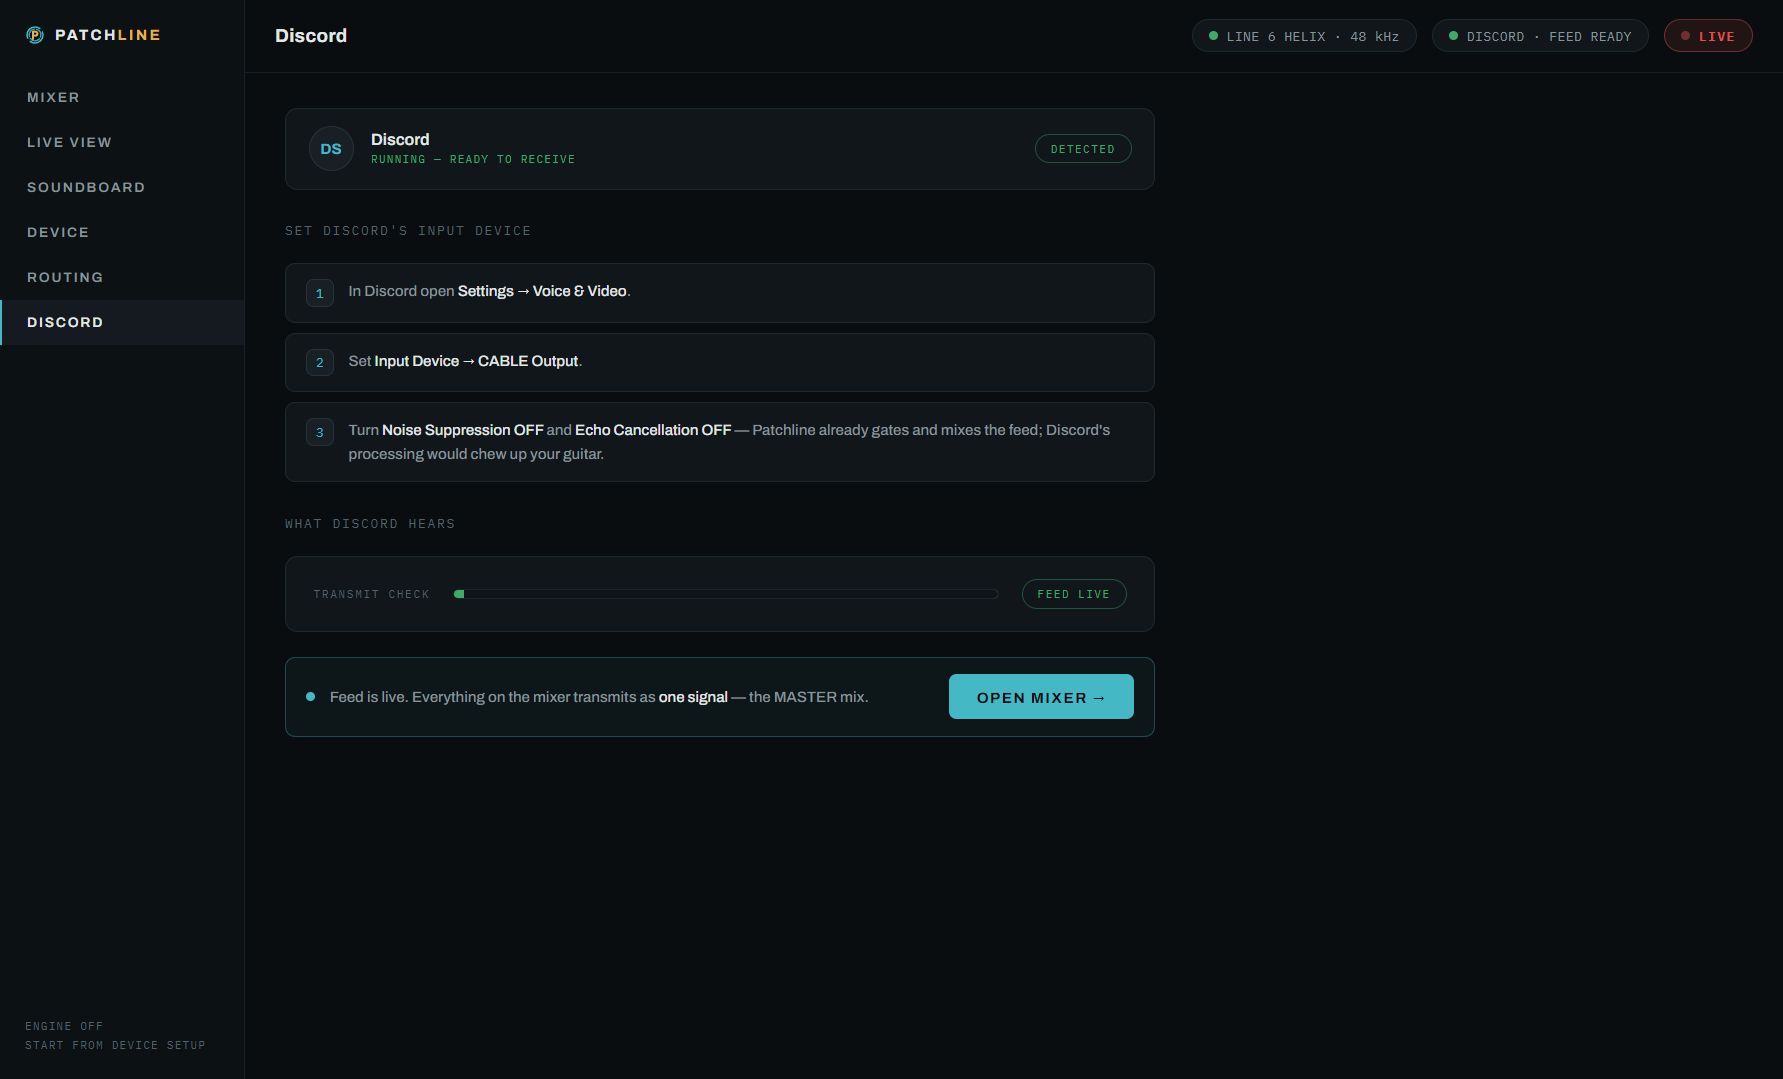This screenshot has width=1783, height=1079.
Task: Click the step number 2 badge
Action: point(320,362)
